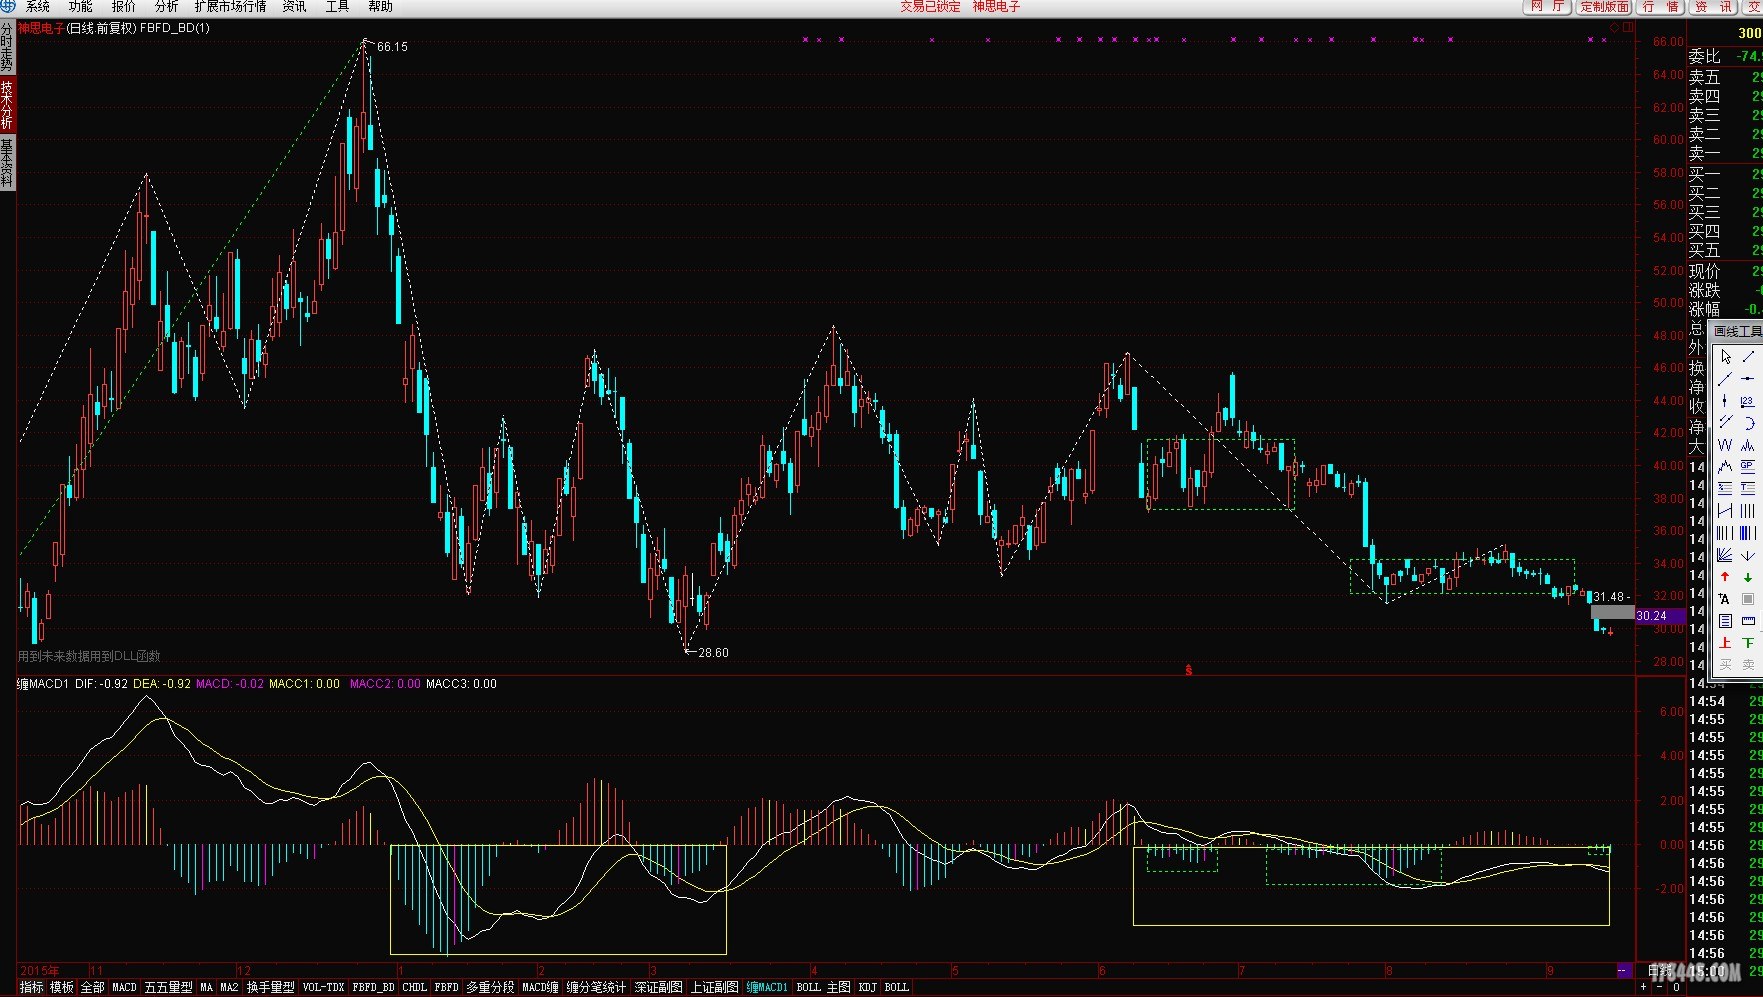Select the 深证副图 indicator tab
This screenshot has height=997, width=1763.
(659, 987)
